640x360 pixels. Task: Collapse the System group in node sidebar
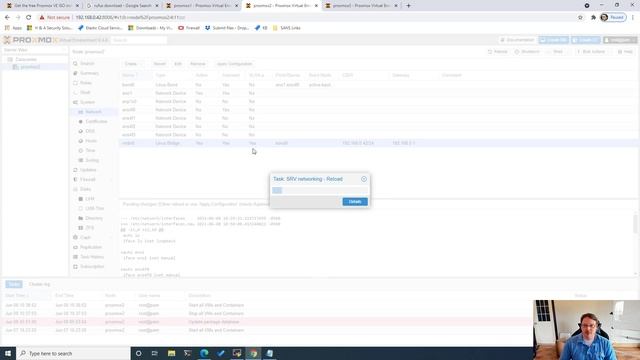tap(87, 102)
